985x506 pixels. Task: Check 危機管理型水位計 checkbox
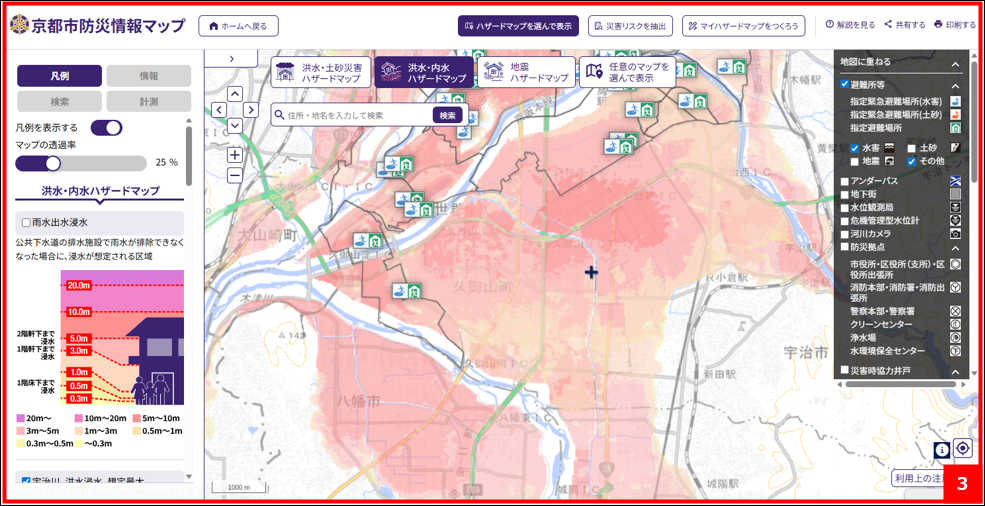click(x=845, y=221)
